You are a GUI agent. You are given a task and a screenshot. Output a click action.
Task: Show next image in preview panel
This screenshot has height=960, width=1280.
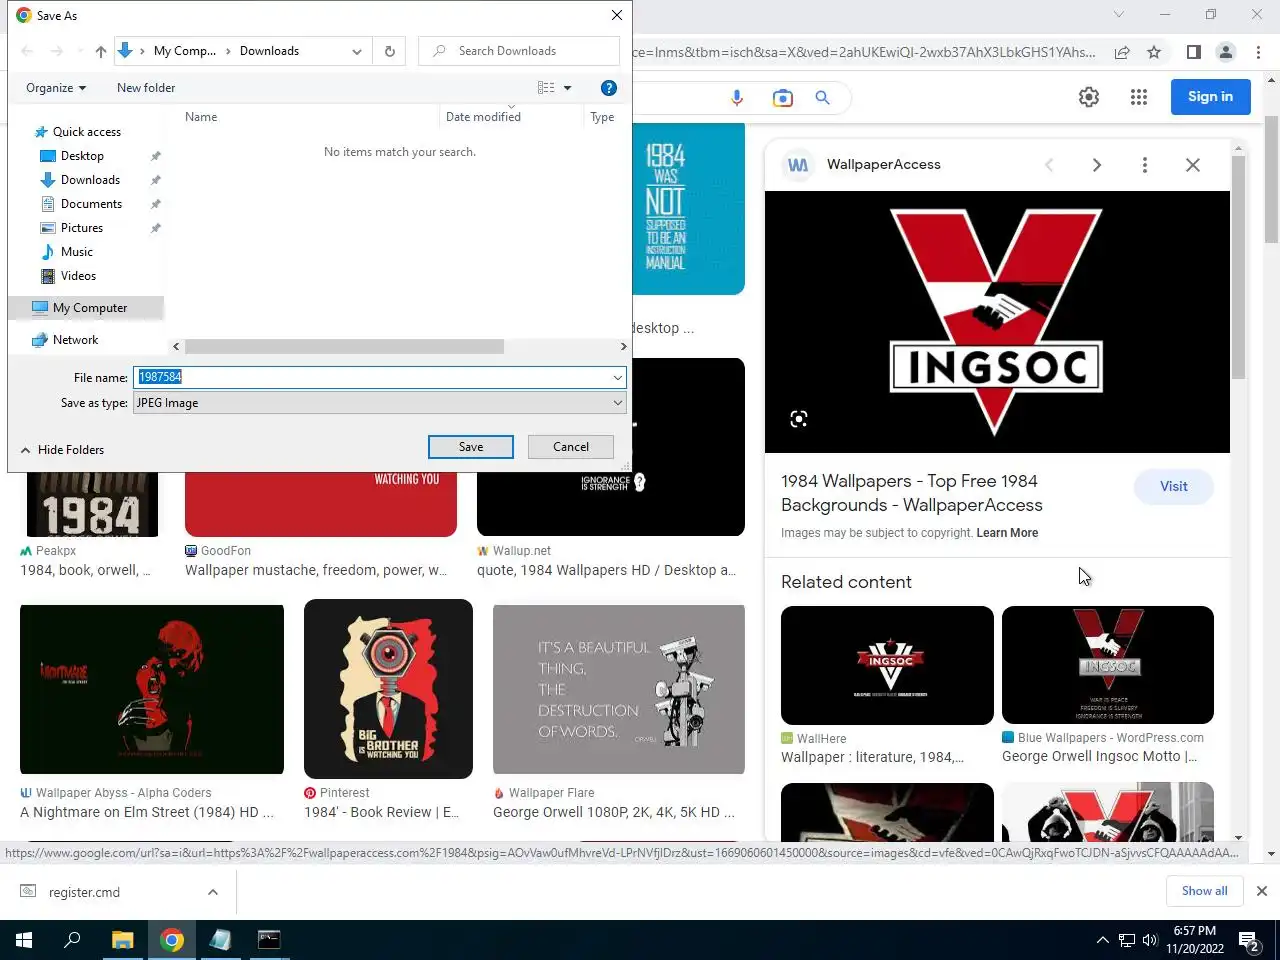[x=1097, y=165]
